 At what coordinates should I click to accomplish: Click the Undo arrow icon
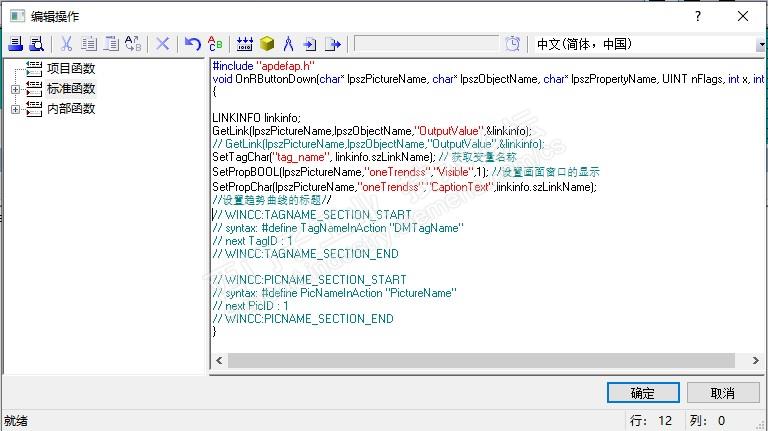coord(192,44)
